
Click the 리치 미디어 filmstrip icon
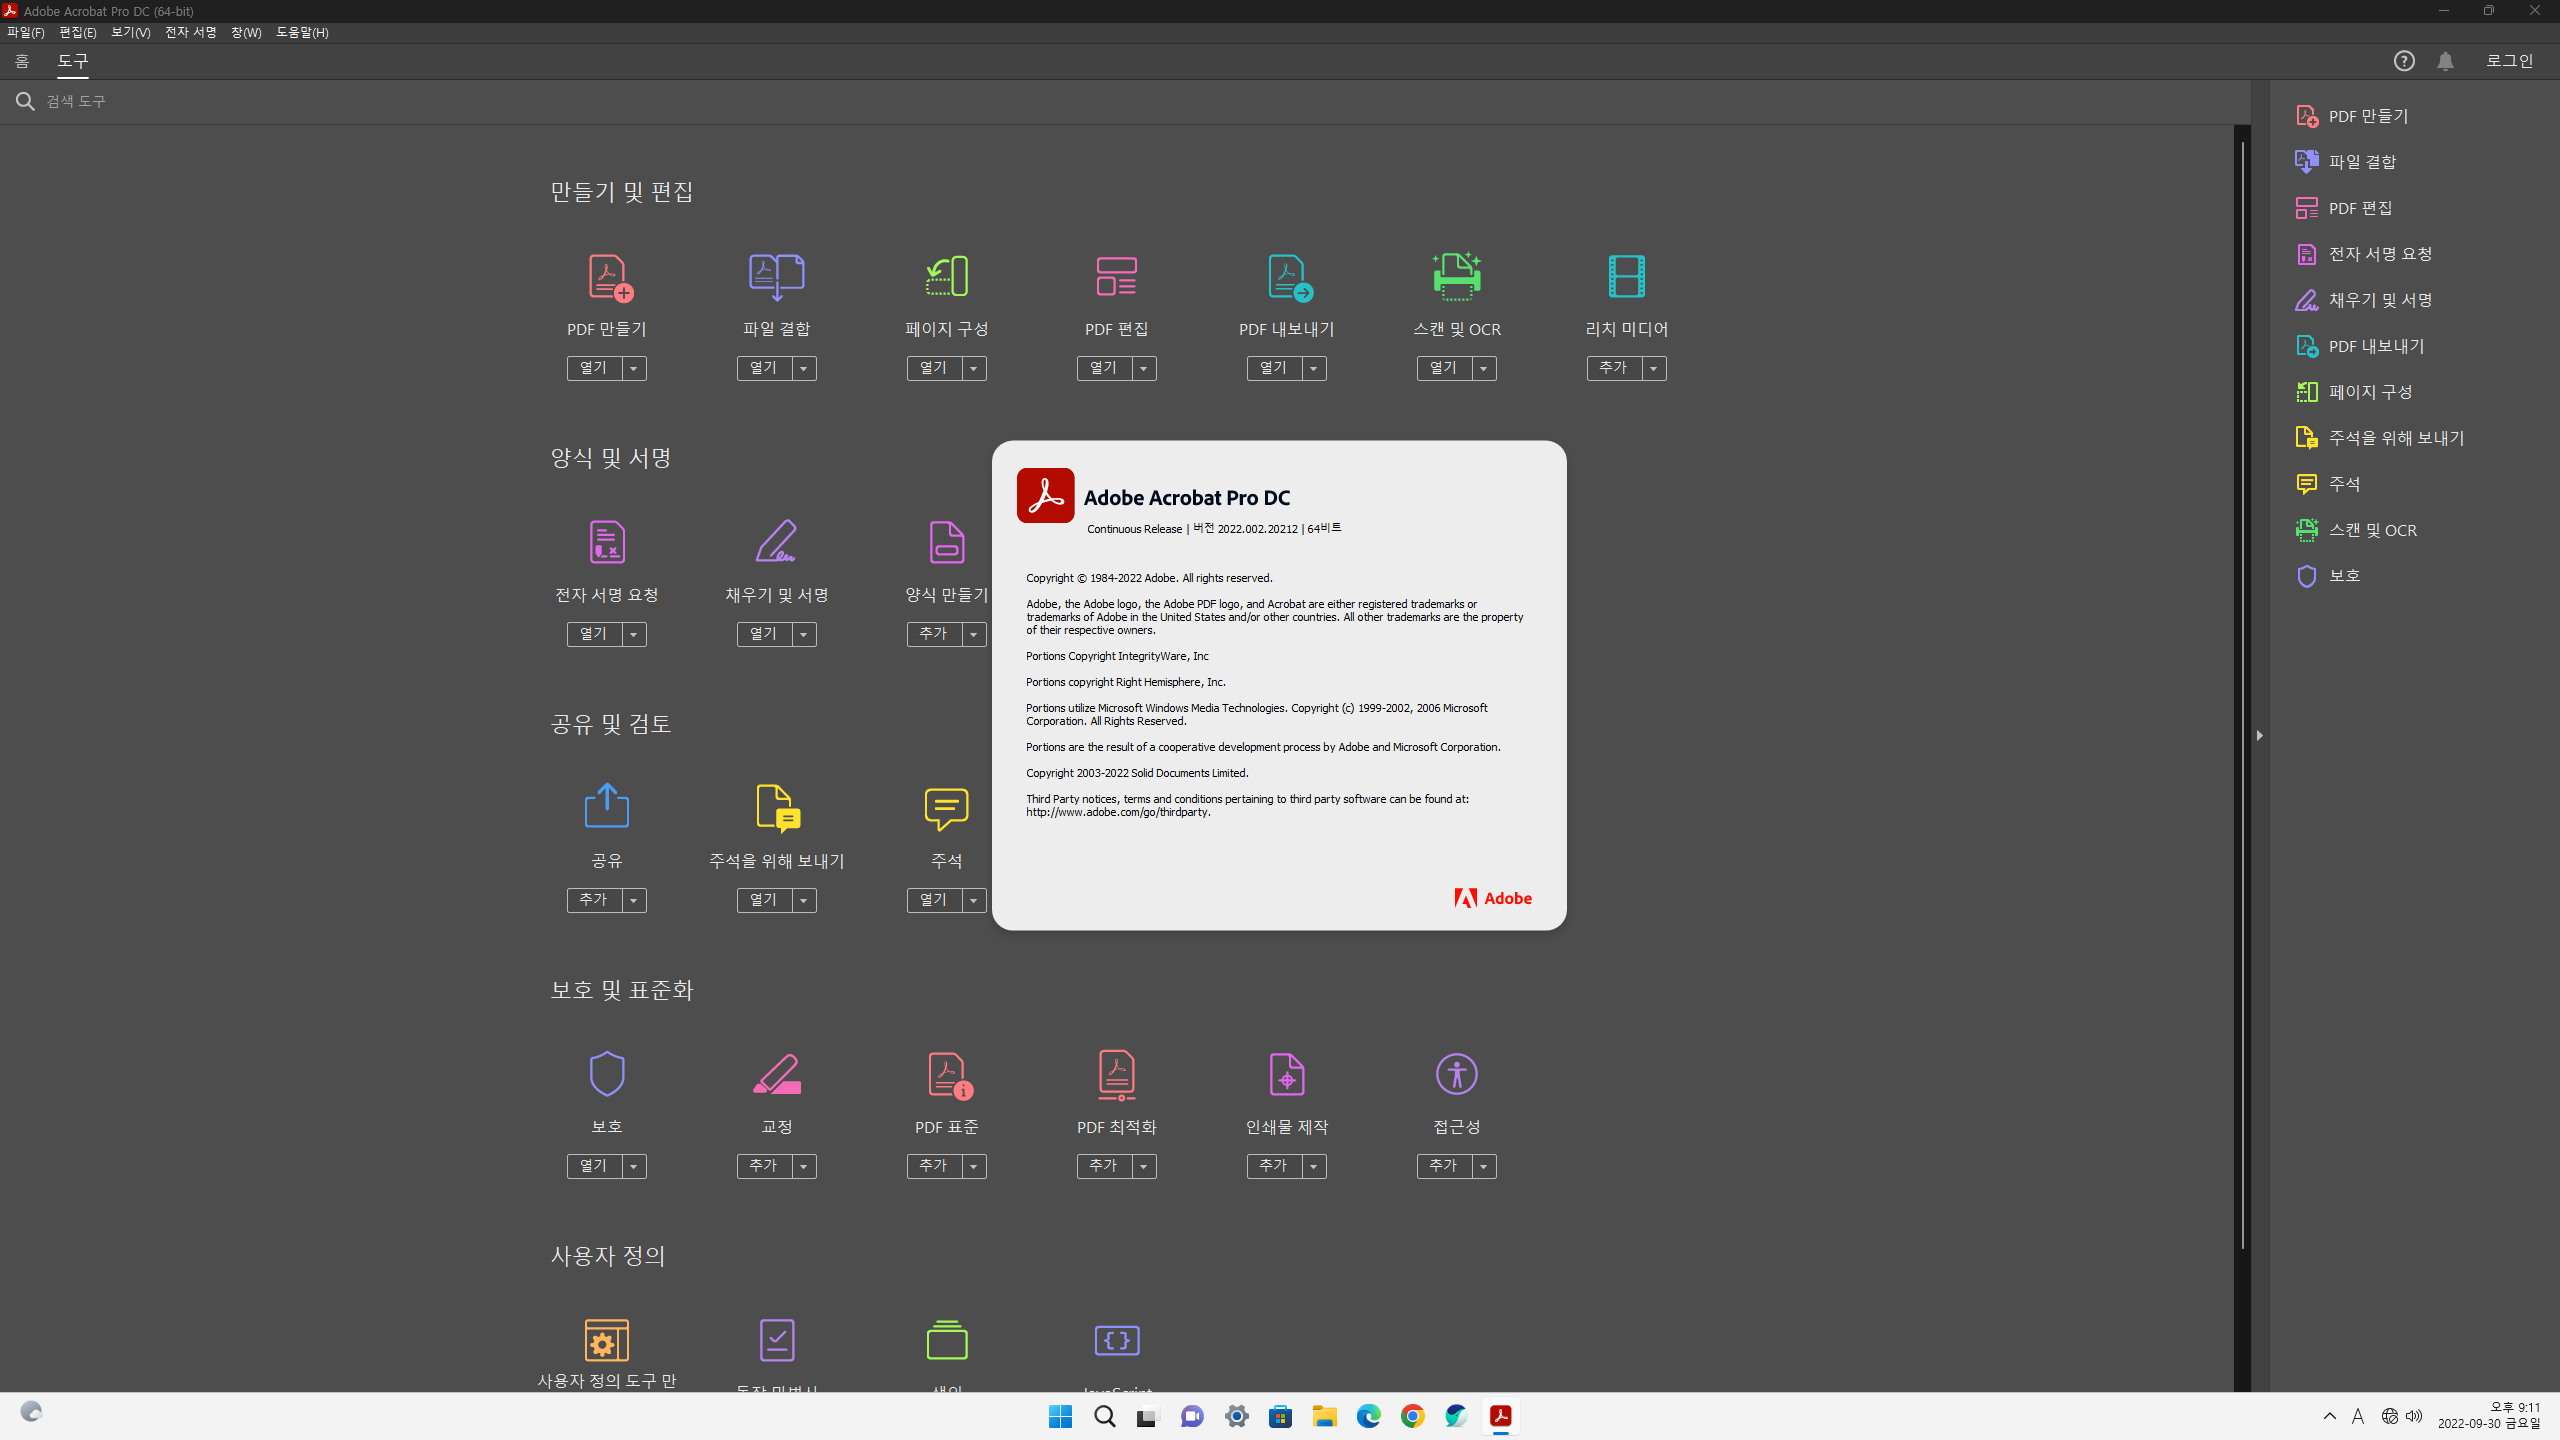tap(1626, 277)
